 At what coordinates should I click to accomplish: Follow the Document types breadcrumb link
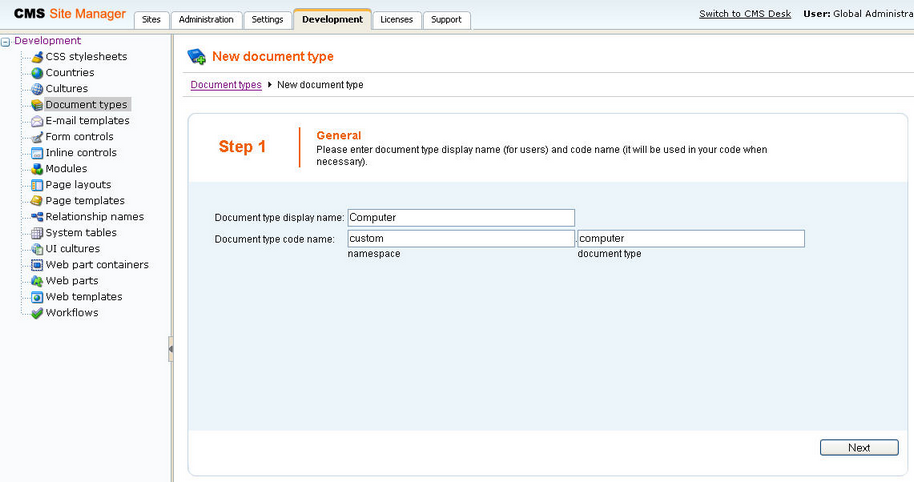click(226, 85)
